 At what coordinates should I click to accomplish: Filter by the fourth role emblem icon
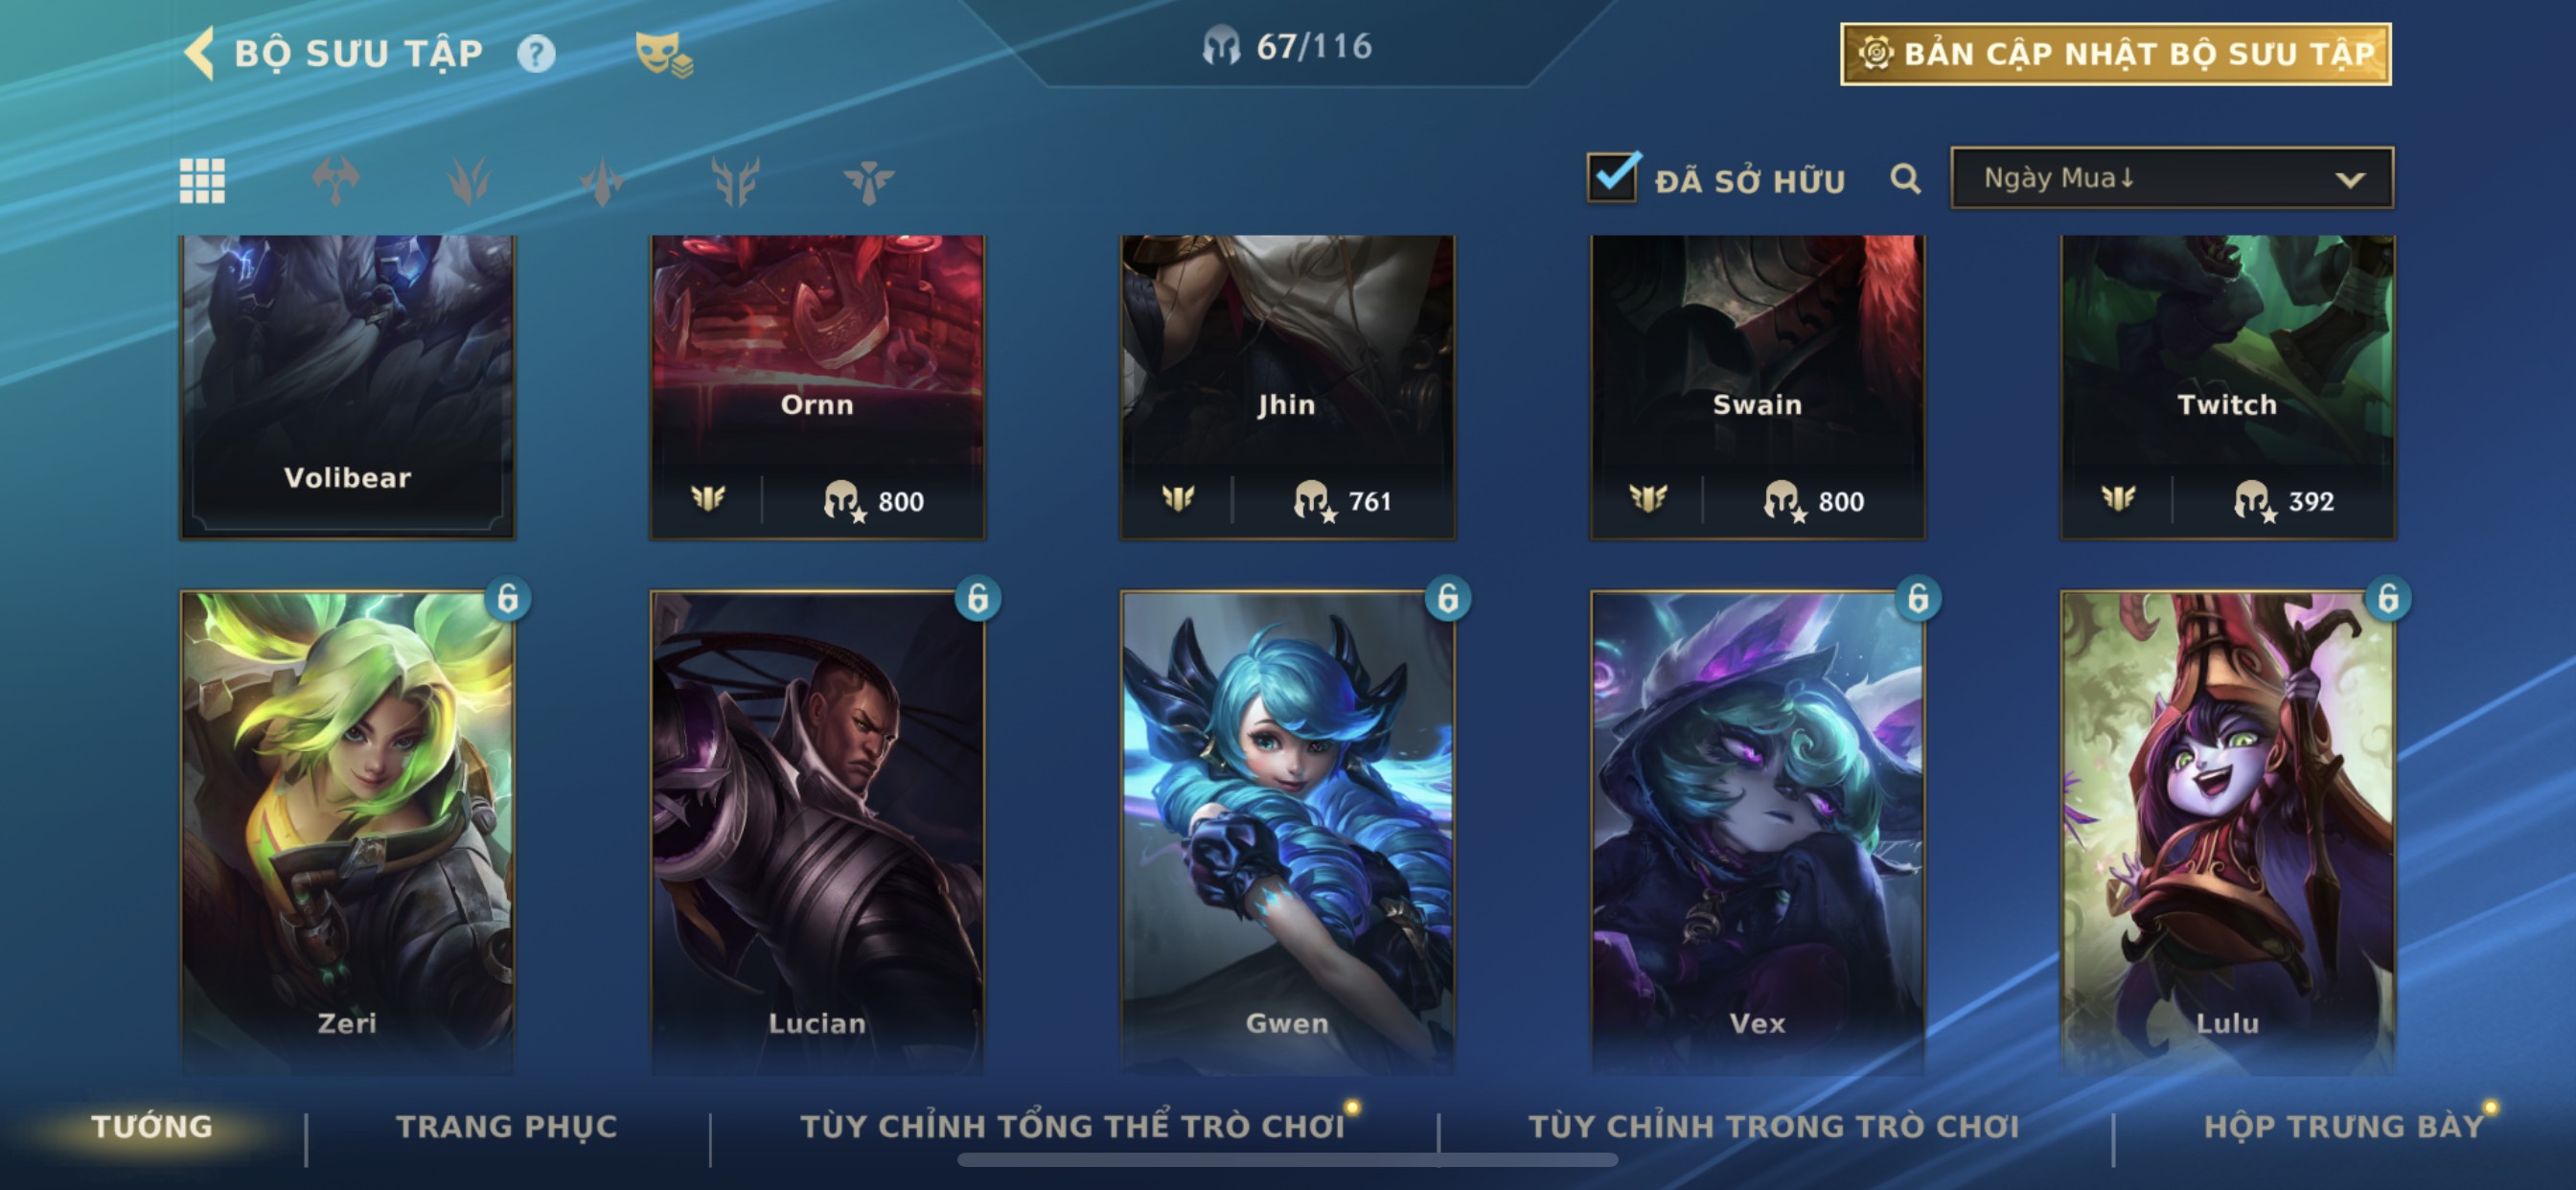coord(735,181)
